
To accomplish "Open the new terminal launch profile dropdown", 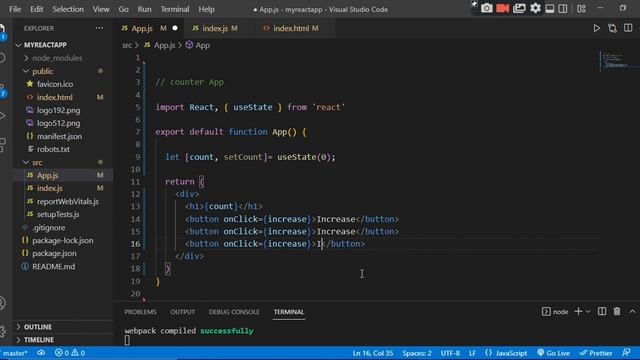I will point(588,311).
